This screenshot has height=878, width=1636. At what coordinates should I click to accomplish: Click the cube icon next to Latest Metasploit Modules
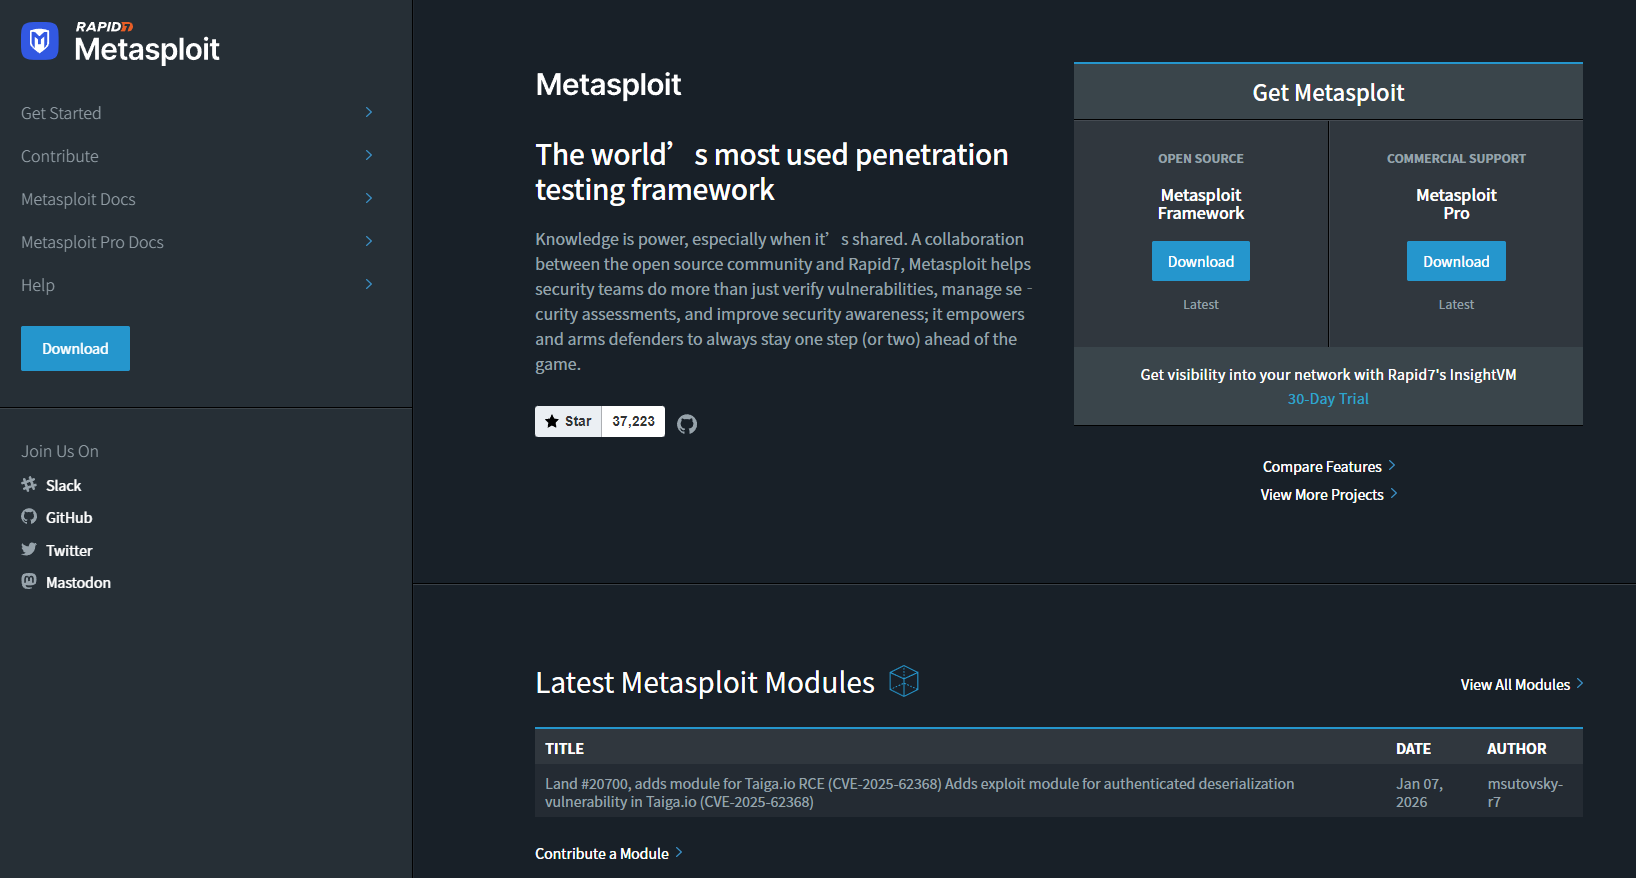904,681
